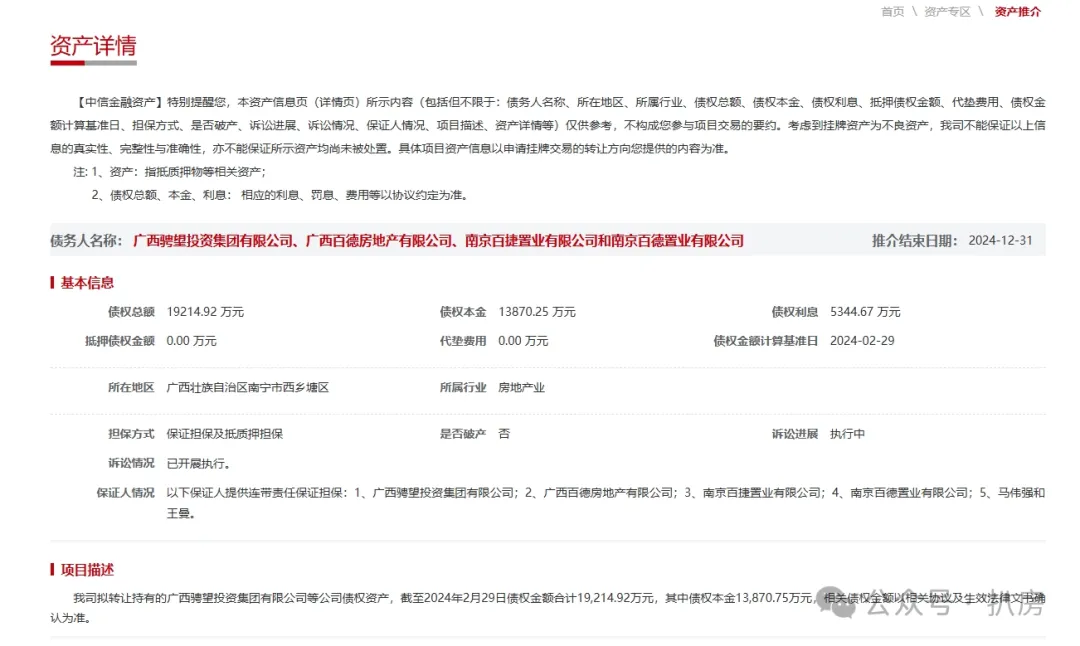This screenshot has width=1080, height=646.
Task: Click the industry value 房地产业
Action: 521,388
